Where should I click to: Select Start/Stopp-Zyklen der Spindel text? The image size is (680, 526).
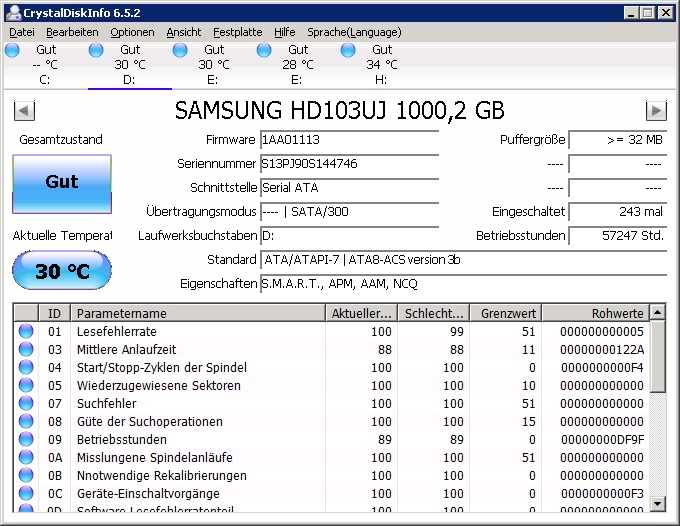[x=162, y=368]
